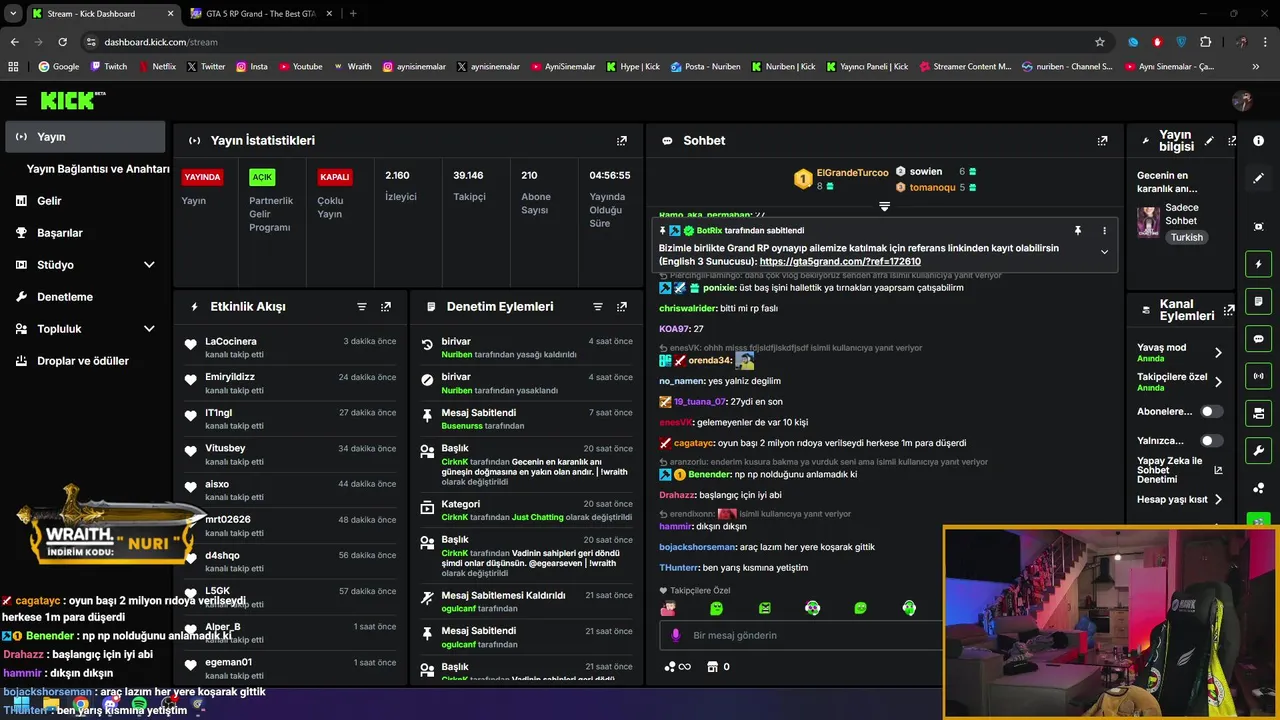Bookmark this page with the star icon
1280x720 pixels.
click(1100, 42)
